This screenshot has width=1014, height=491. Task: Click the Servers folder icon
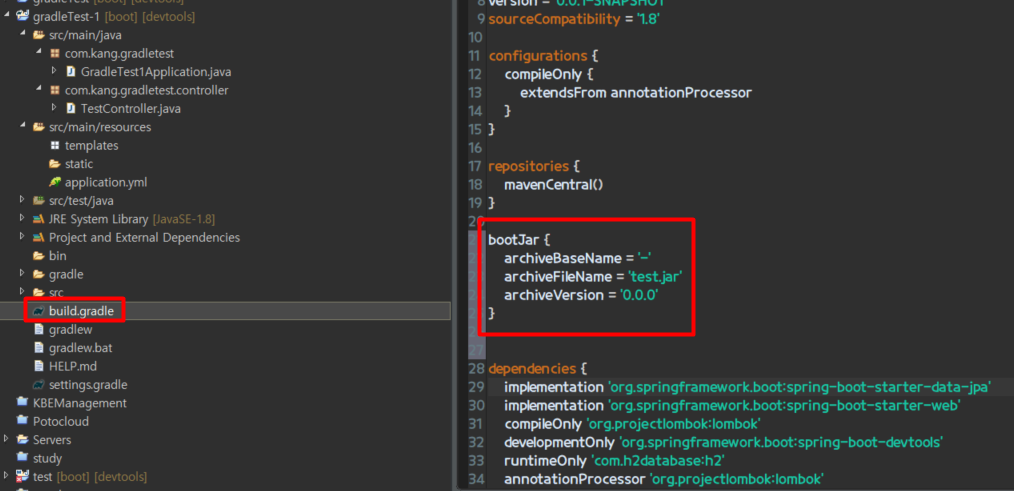[23, 440]
